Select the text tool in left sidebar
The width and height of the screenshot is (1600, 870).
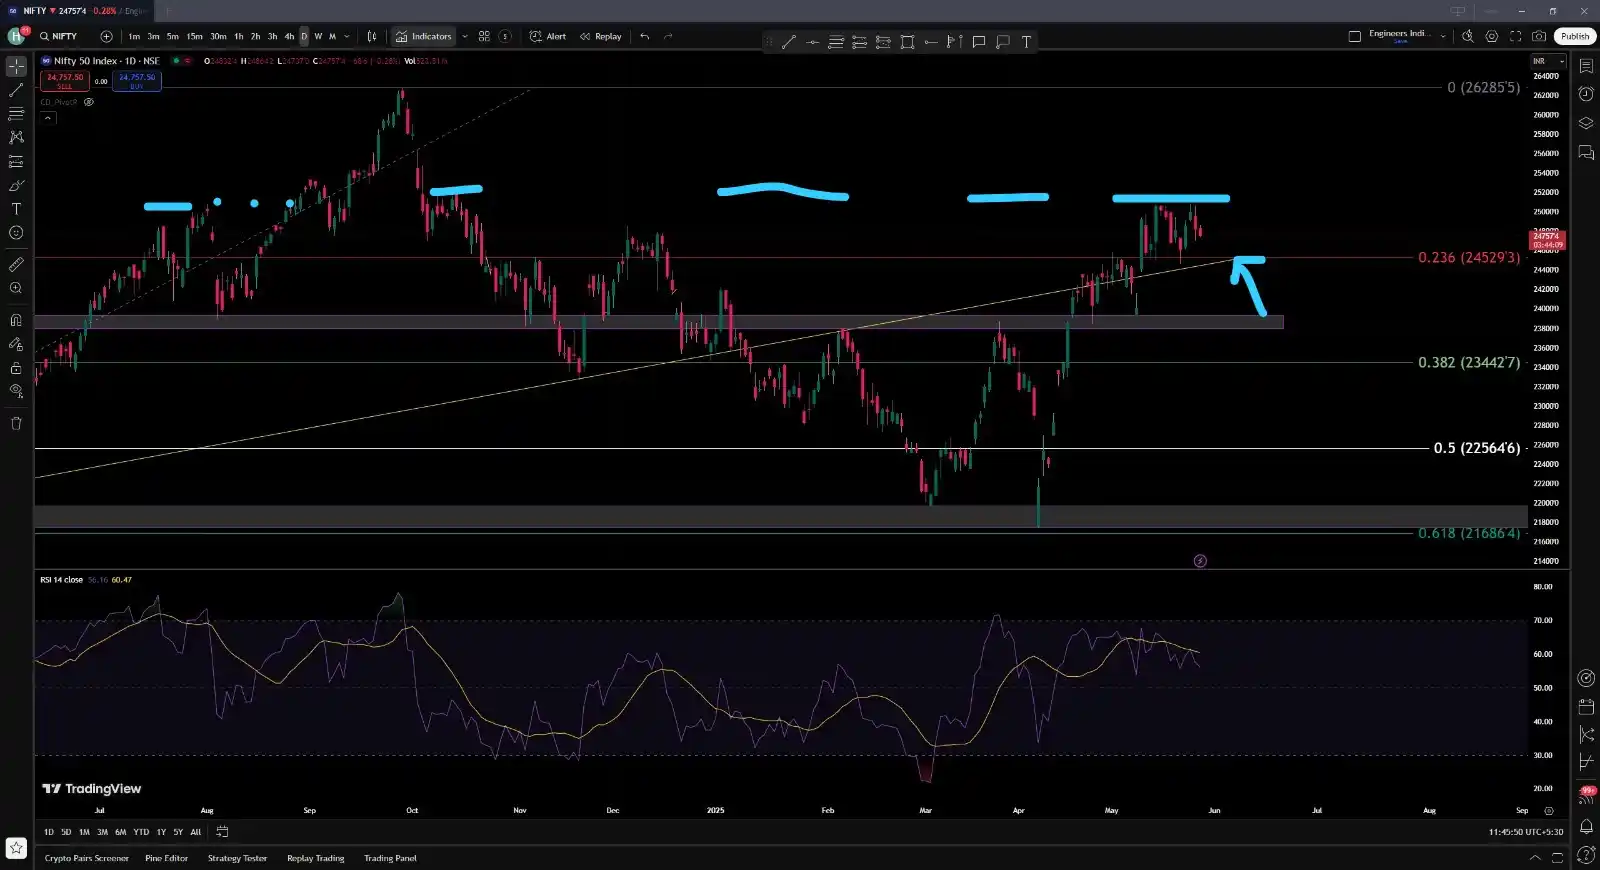pos(16,209)
